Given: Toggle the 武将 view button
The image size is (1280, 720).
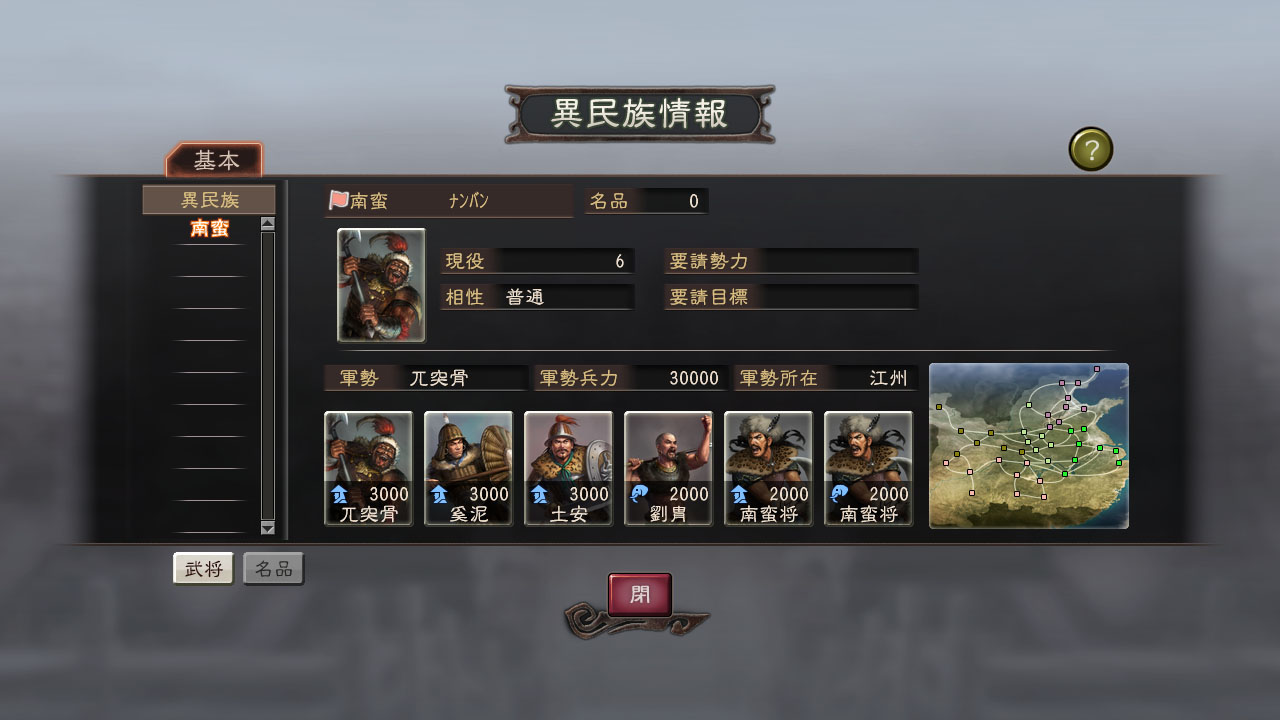Looking at the screenshot, I should click(203, 569).
